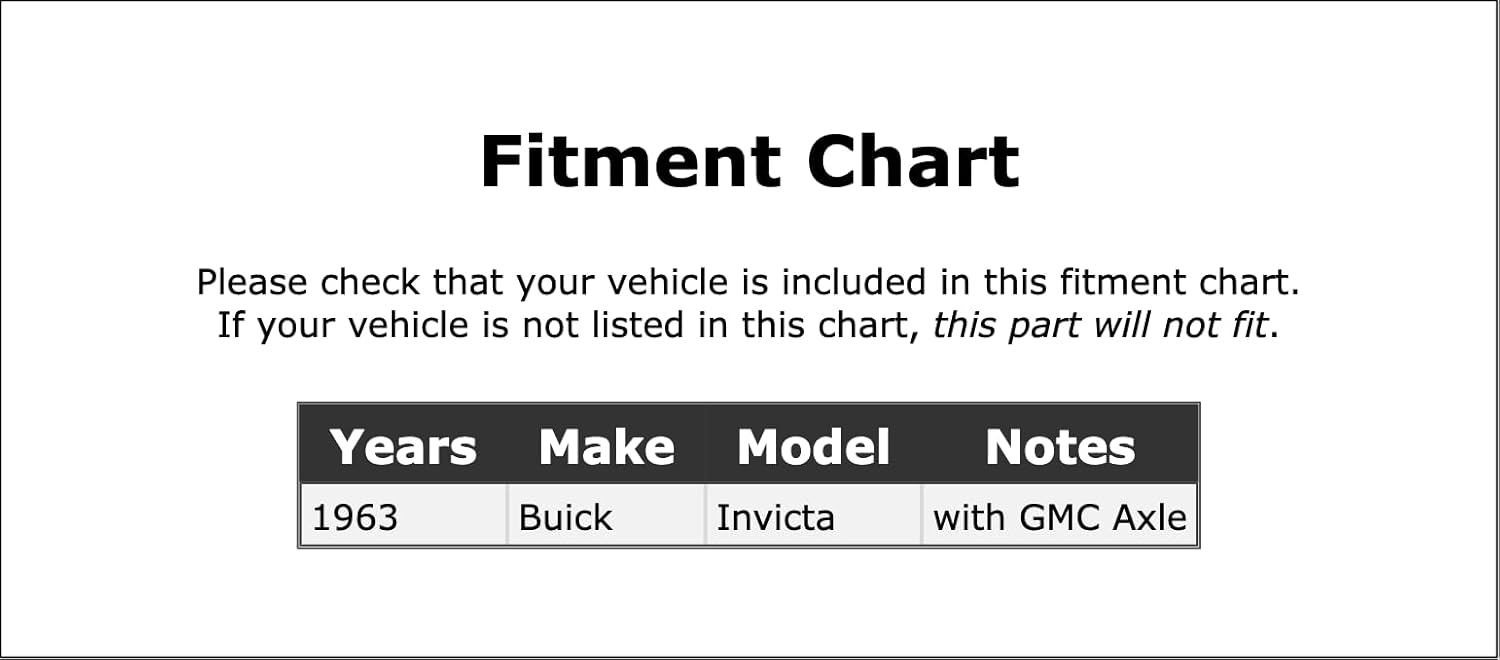1500x660 pixels.
Task: Select the Make column header
Action: tap(606, 447)
